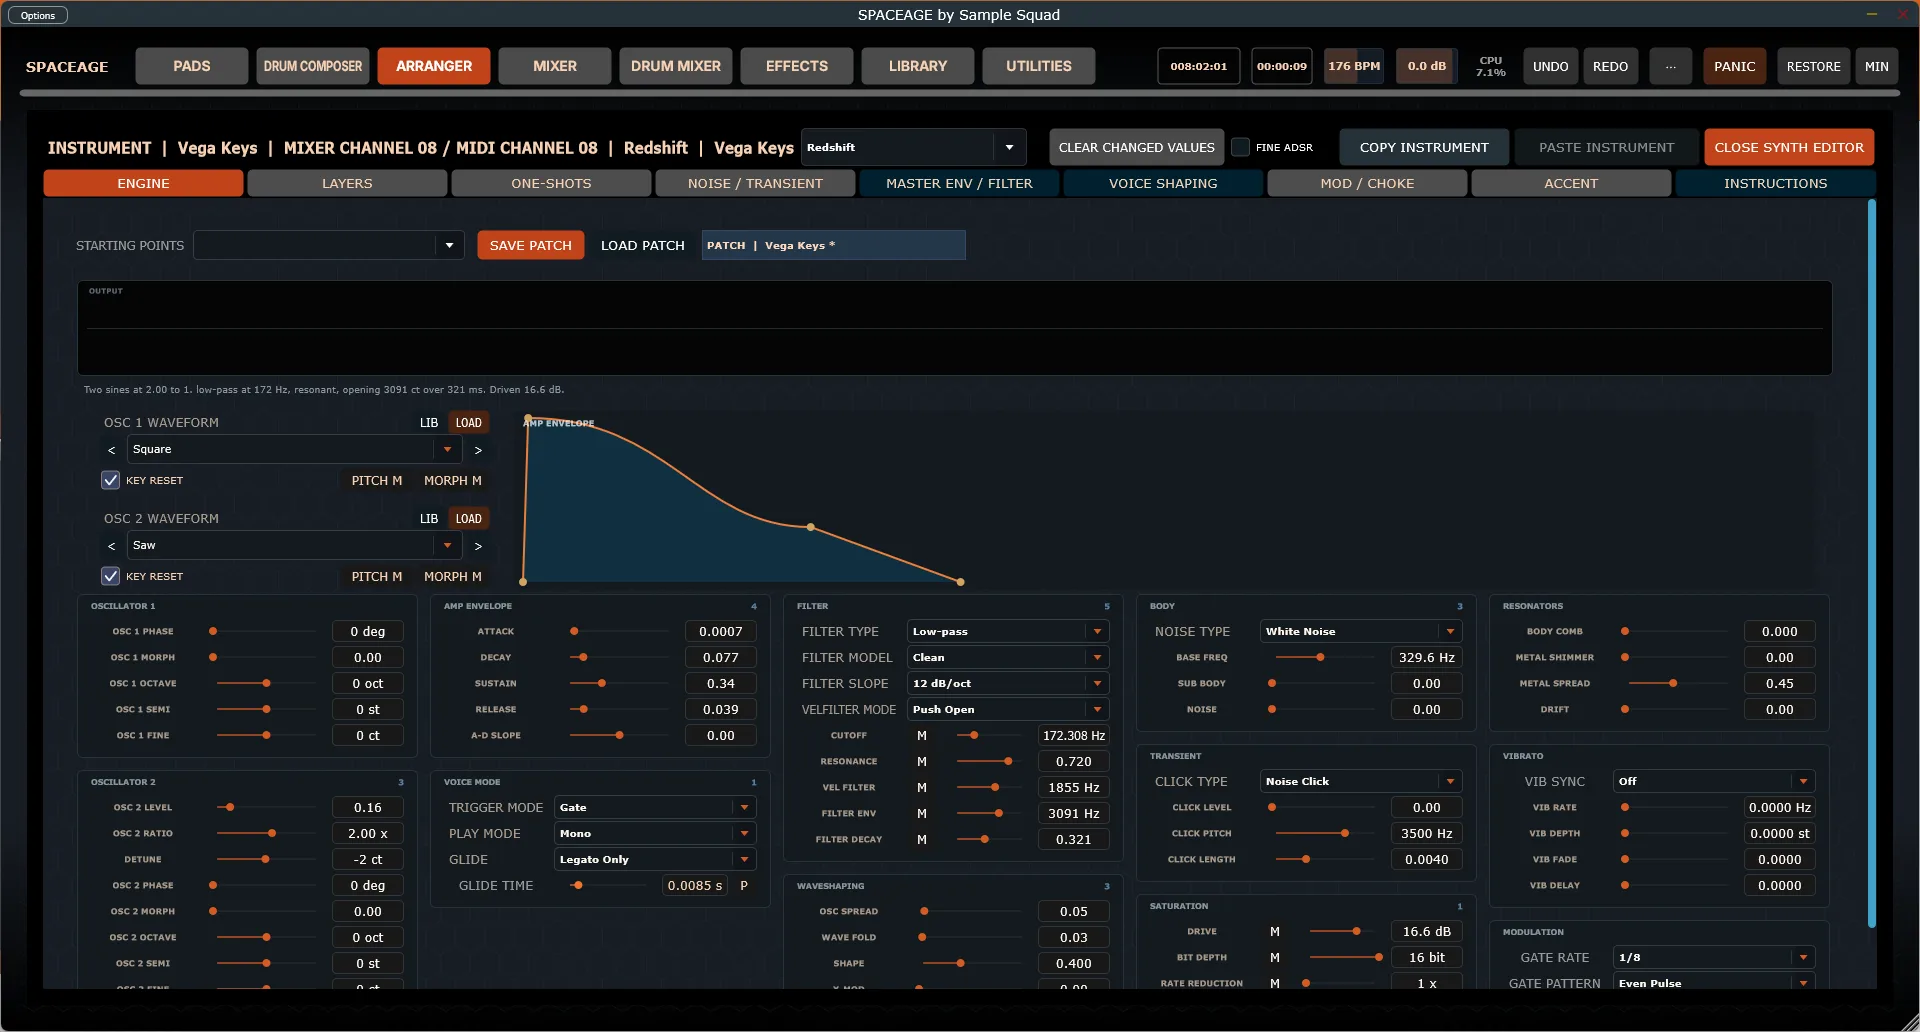Open the Redshift instrument dropdown
Image resolution: width=1920 pixels, height=1032 pixels.
pyautogui.click(x=914, y=148)
